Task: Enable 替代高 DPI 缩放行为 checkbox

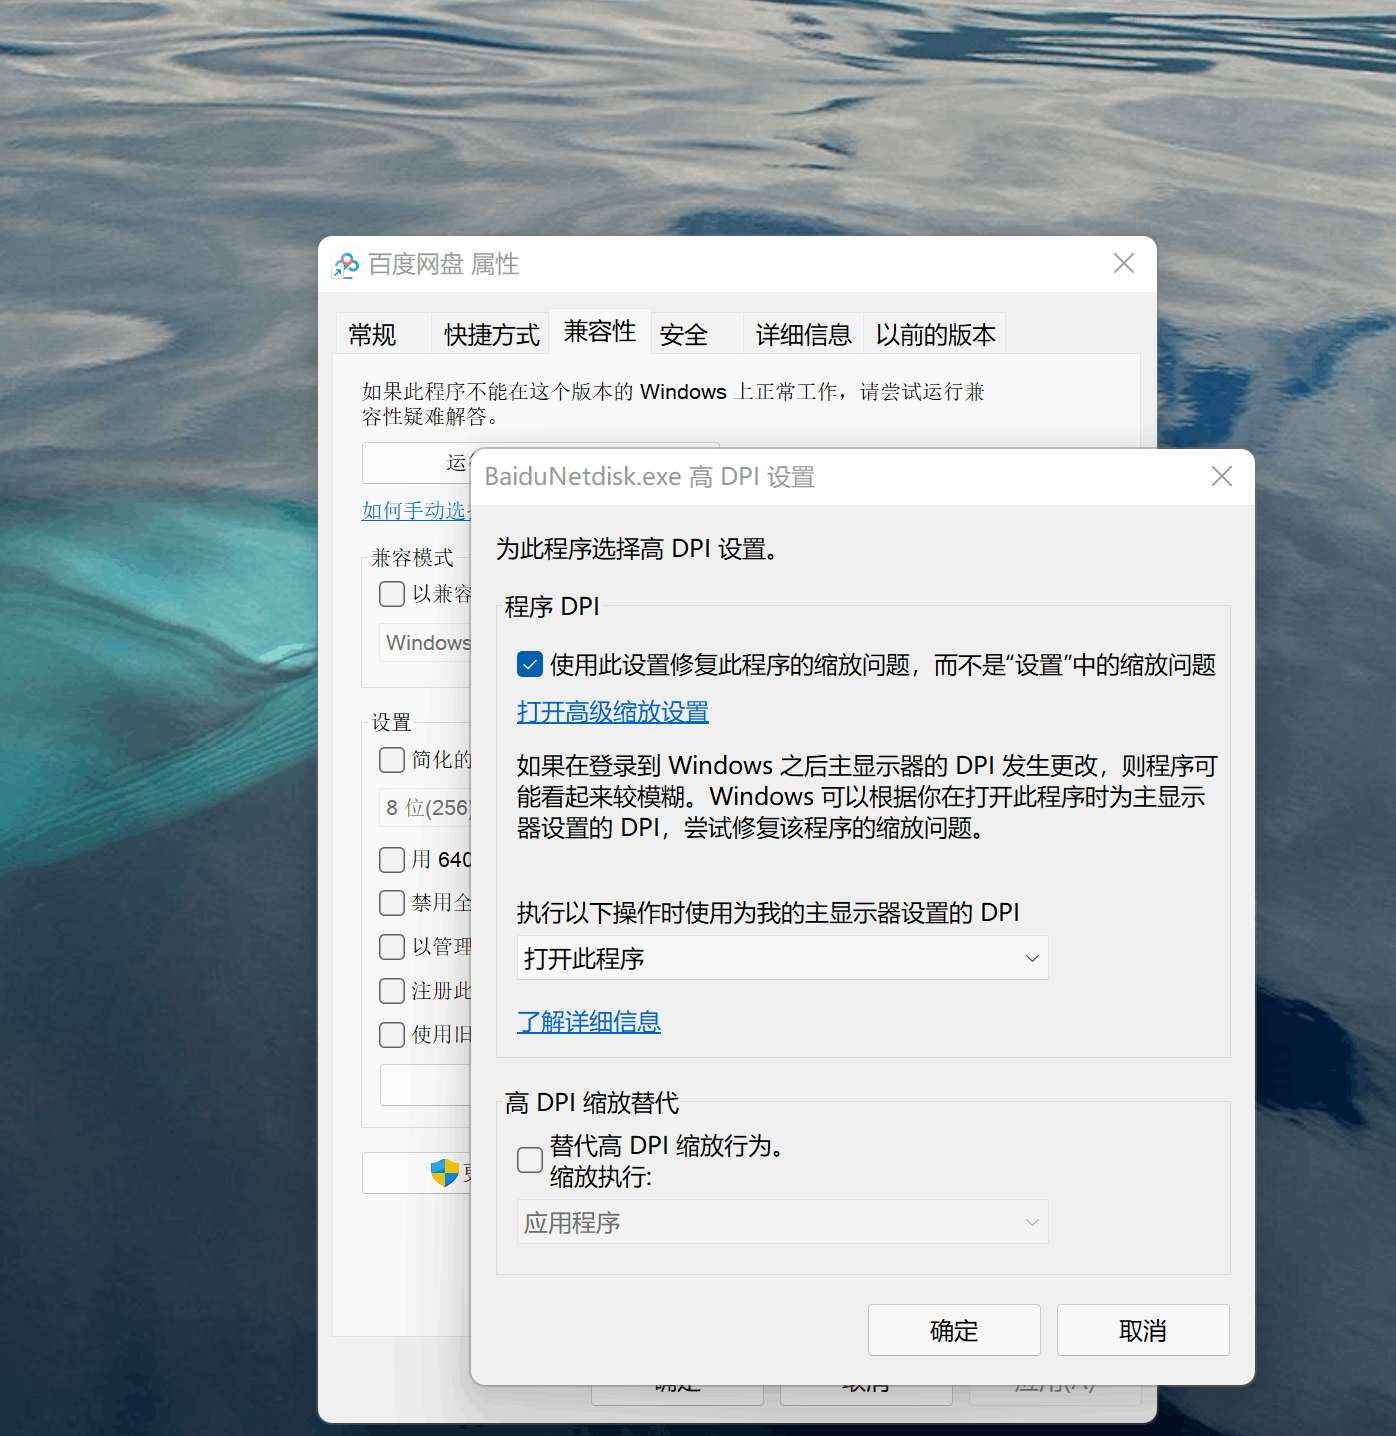Action: 529,1159
